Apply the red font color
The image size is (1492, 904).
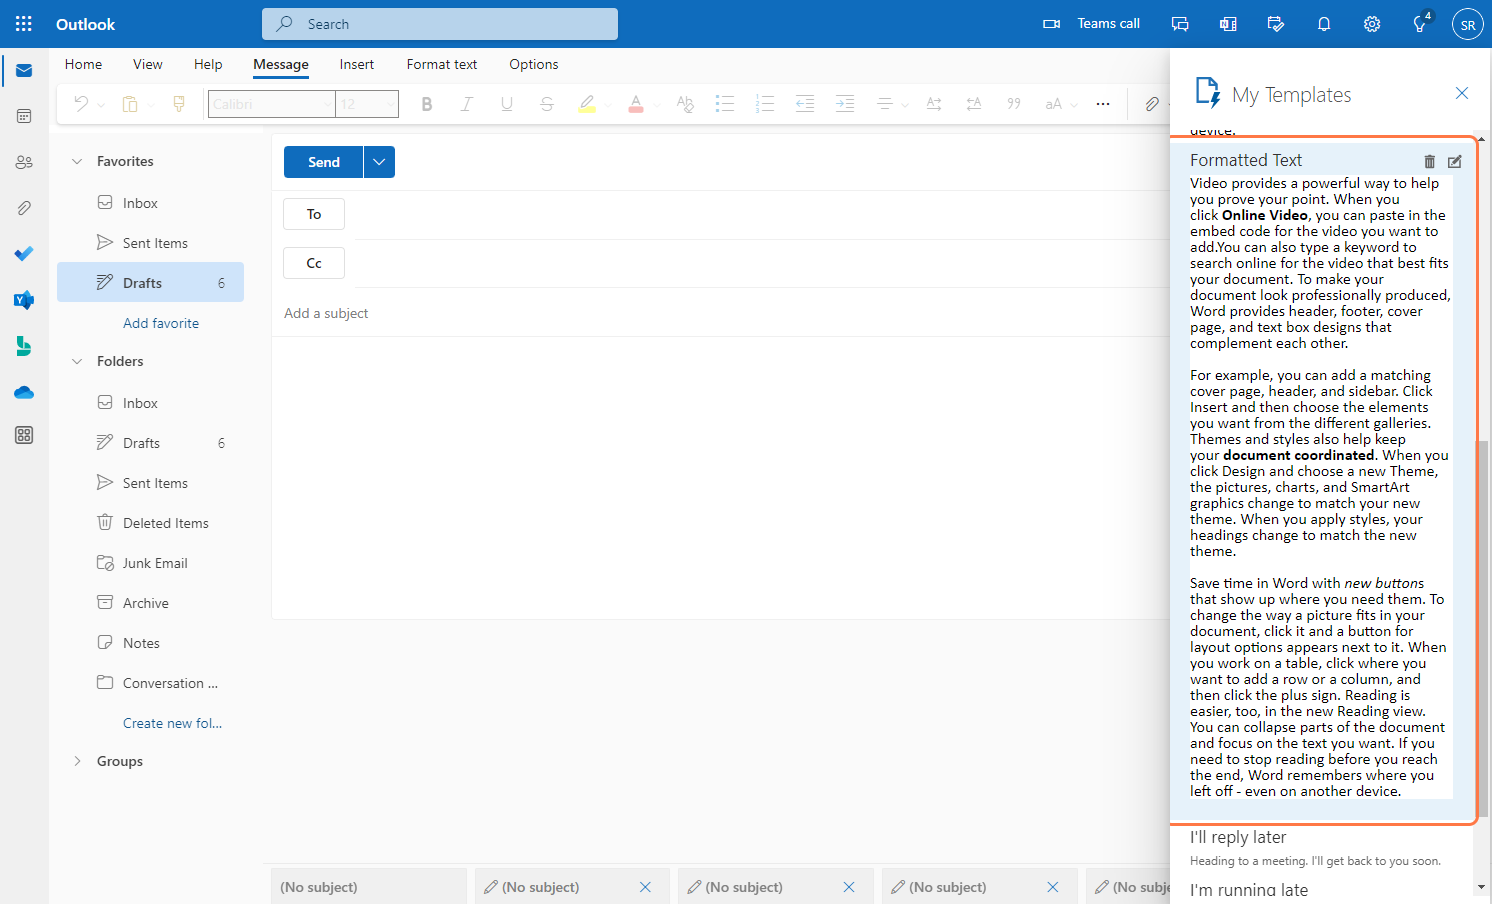[x=636, y=104]
